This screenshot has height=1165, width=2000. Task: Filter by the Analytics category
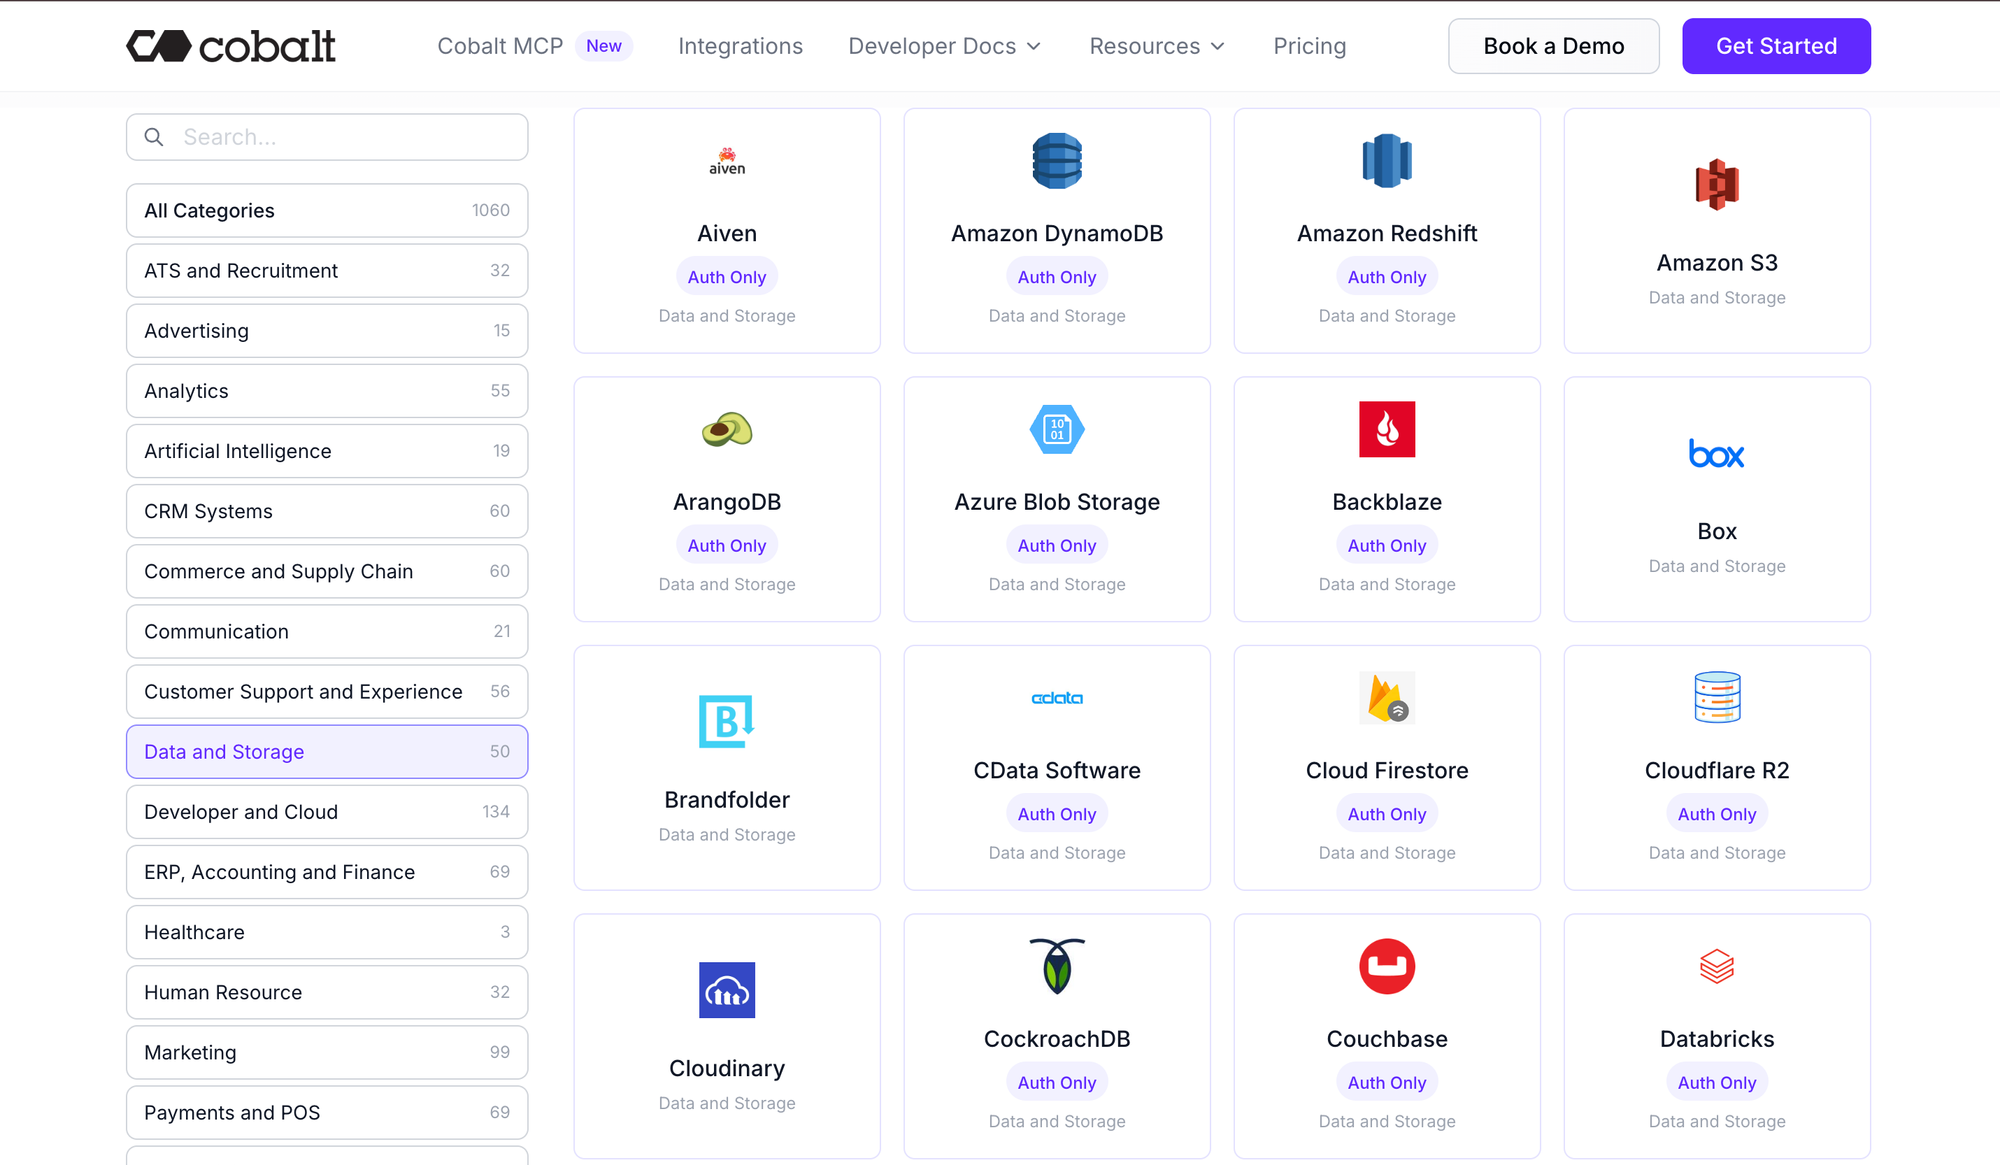(327, 390)
